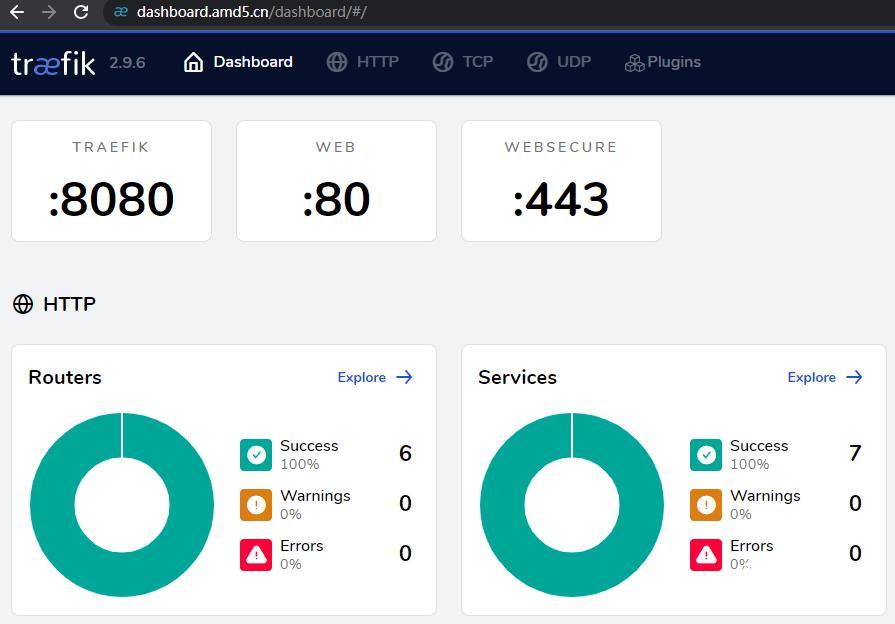Click the TCP protocol icon in navbar
The height and width of the screenshot is (624, 895).
(x=442, y=61)
